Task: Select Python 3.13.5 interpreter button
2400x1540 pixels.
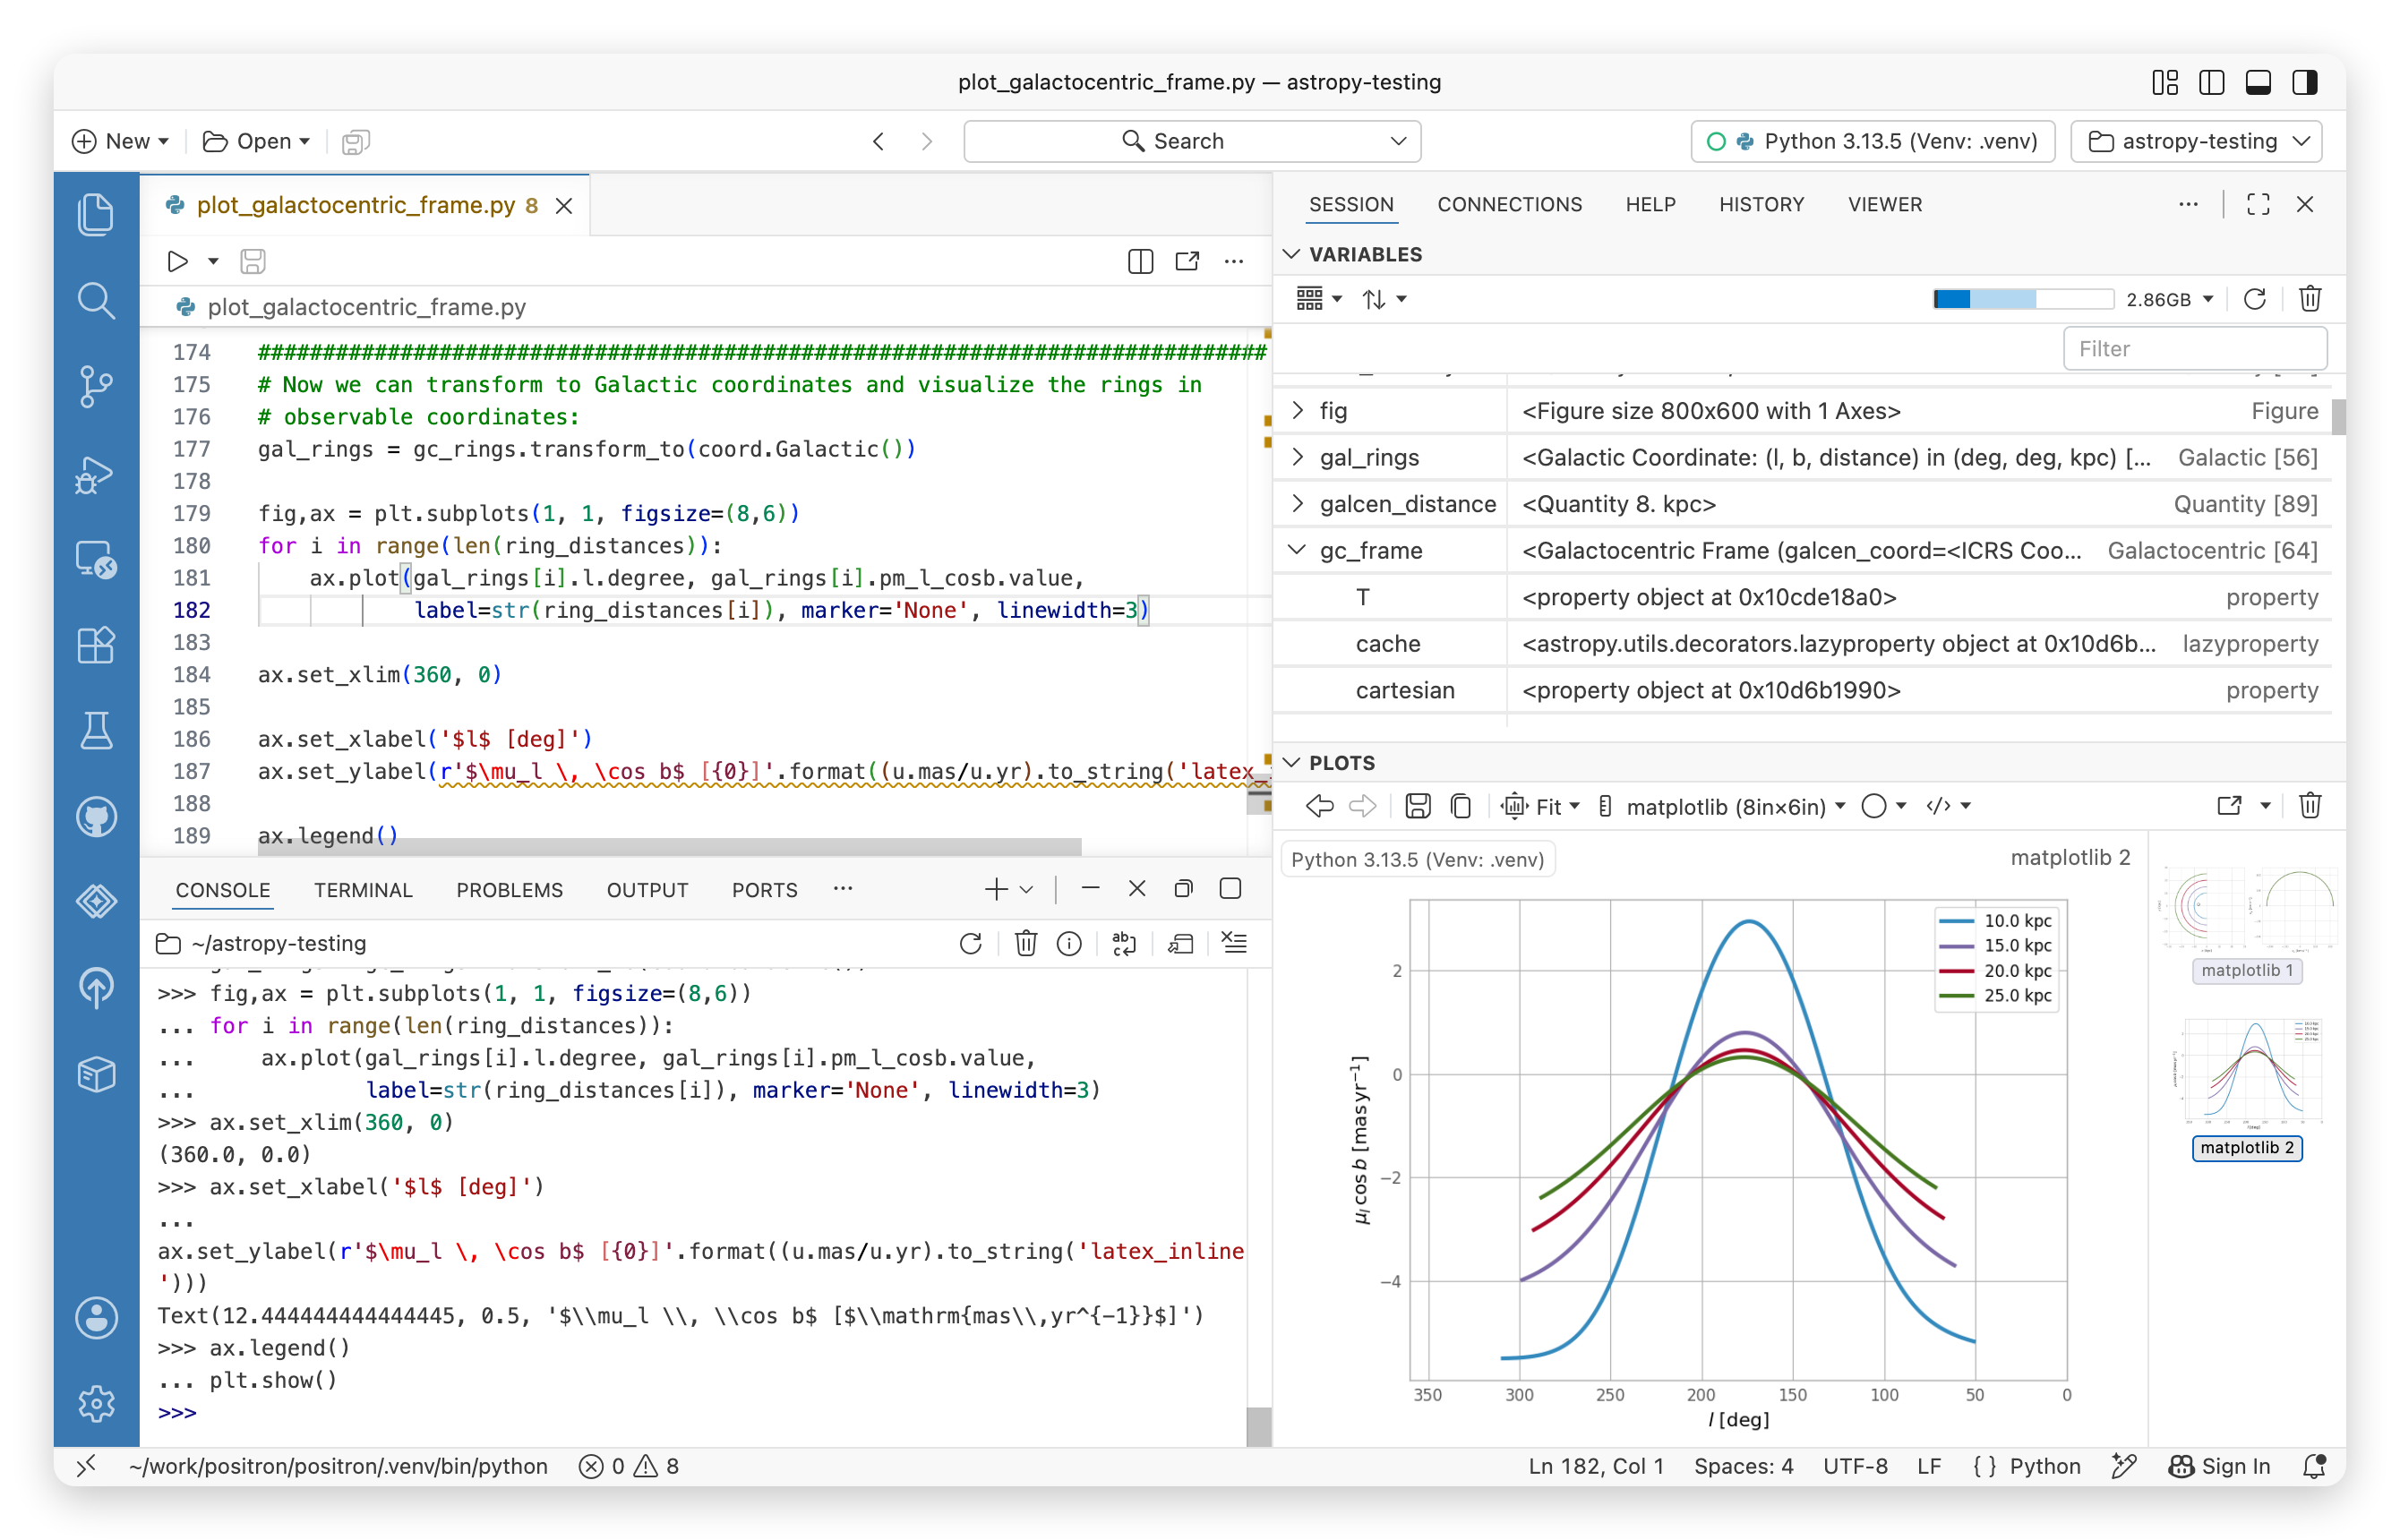Action: pos(1872,141)
